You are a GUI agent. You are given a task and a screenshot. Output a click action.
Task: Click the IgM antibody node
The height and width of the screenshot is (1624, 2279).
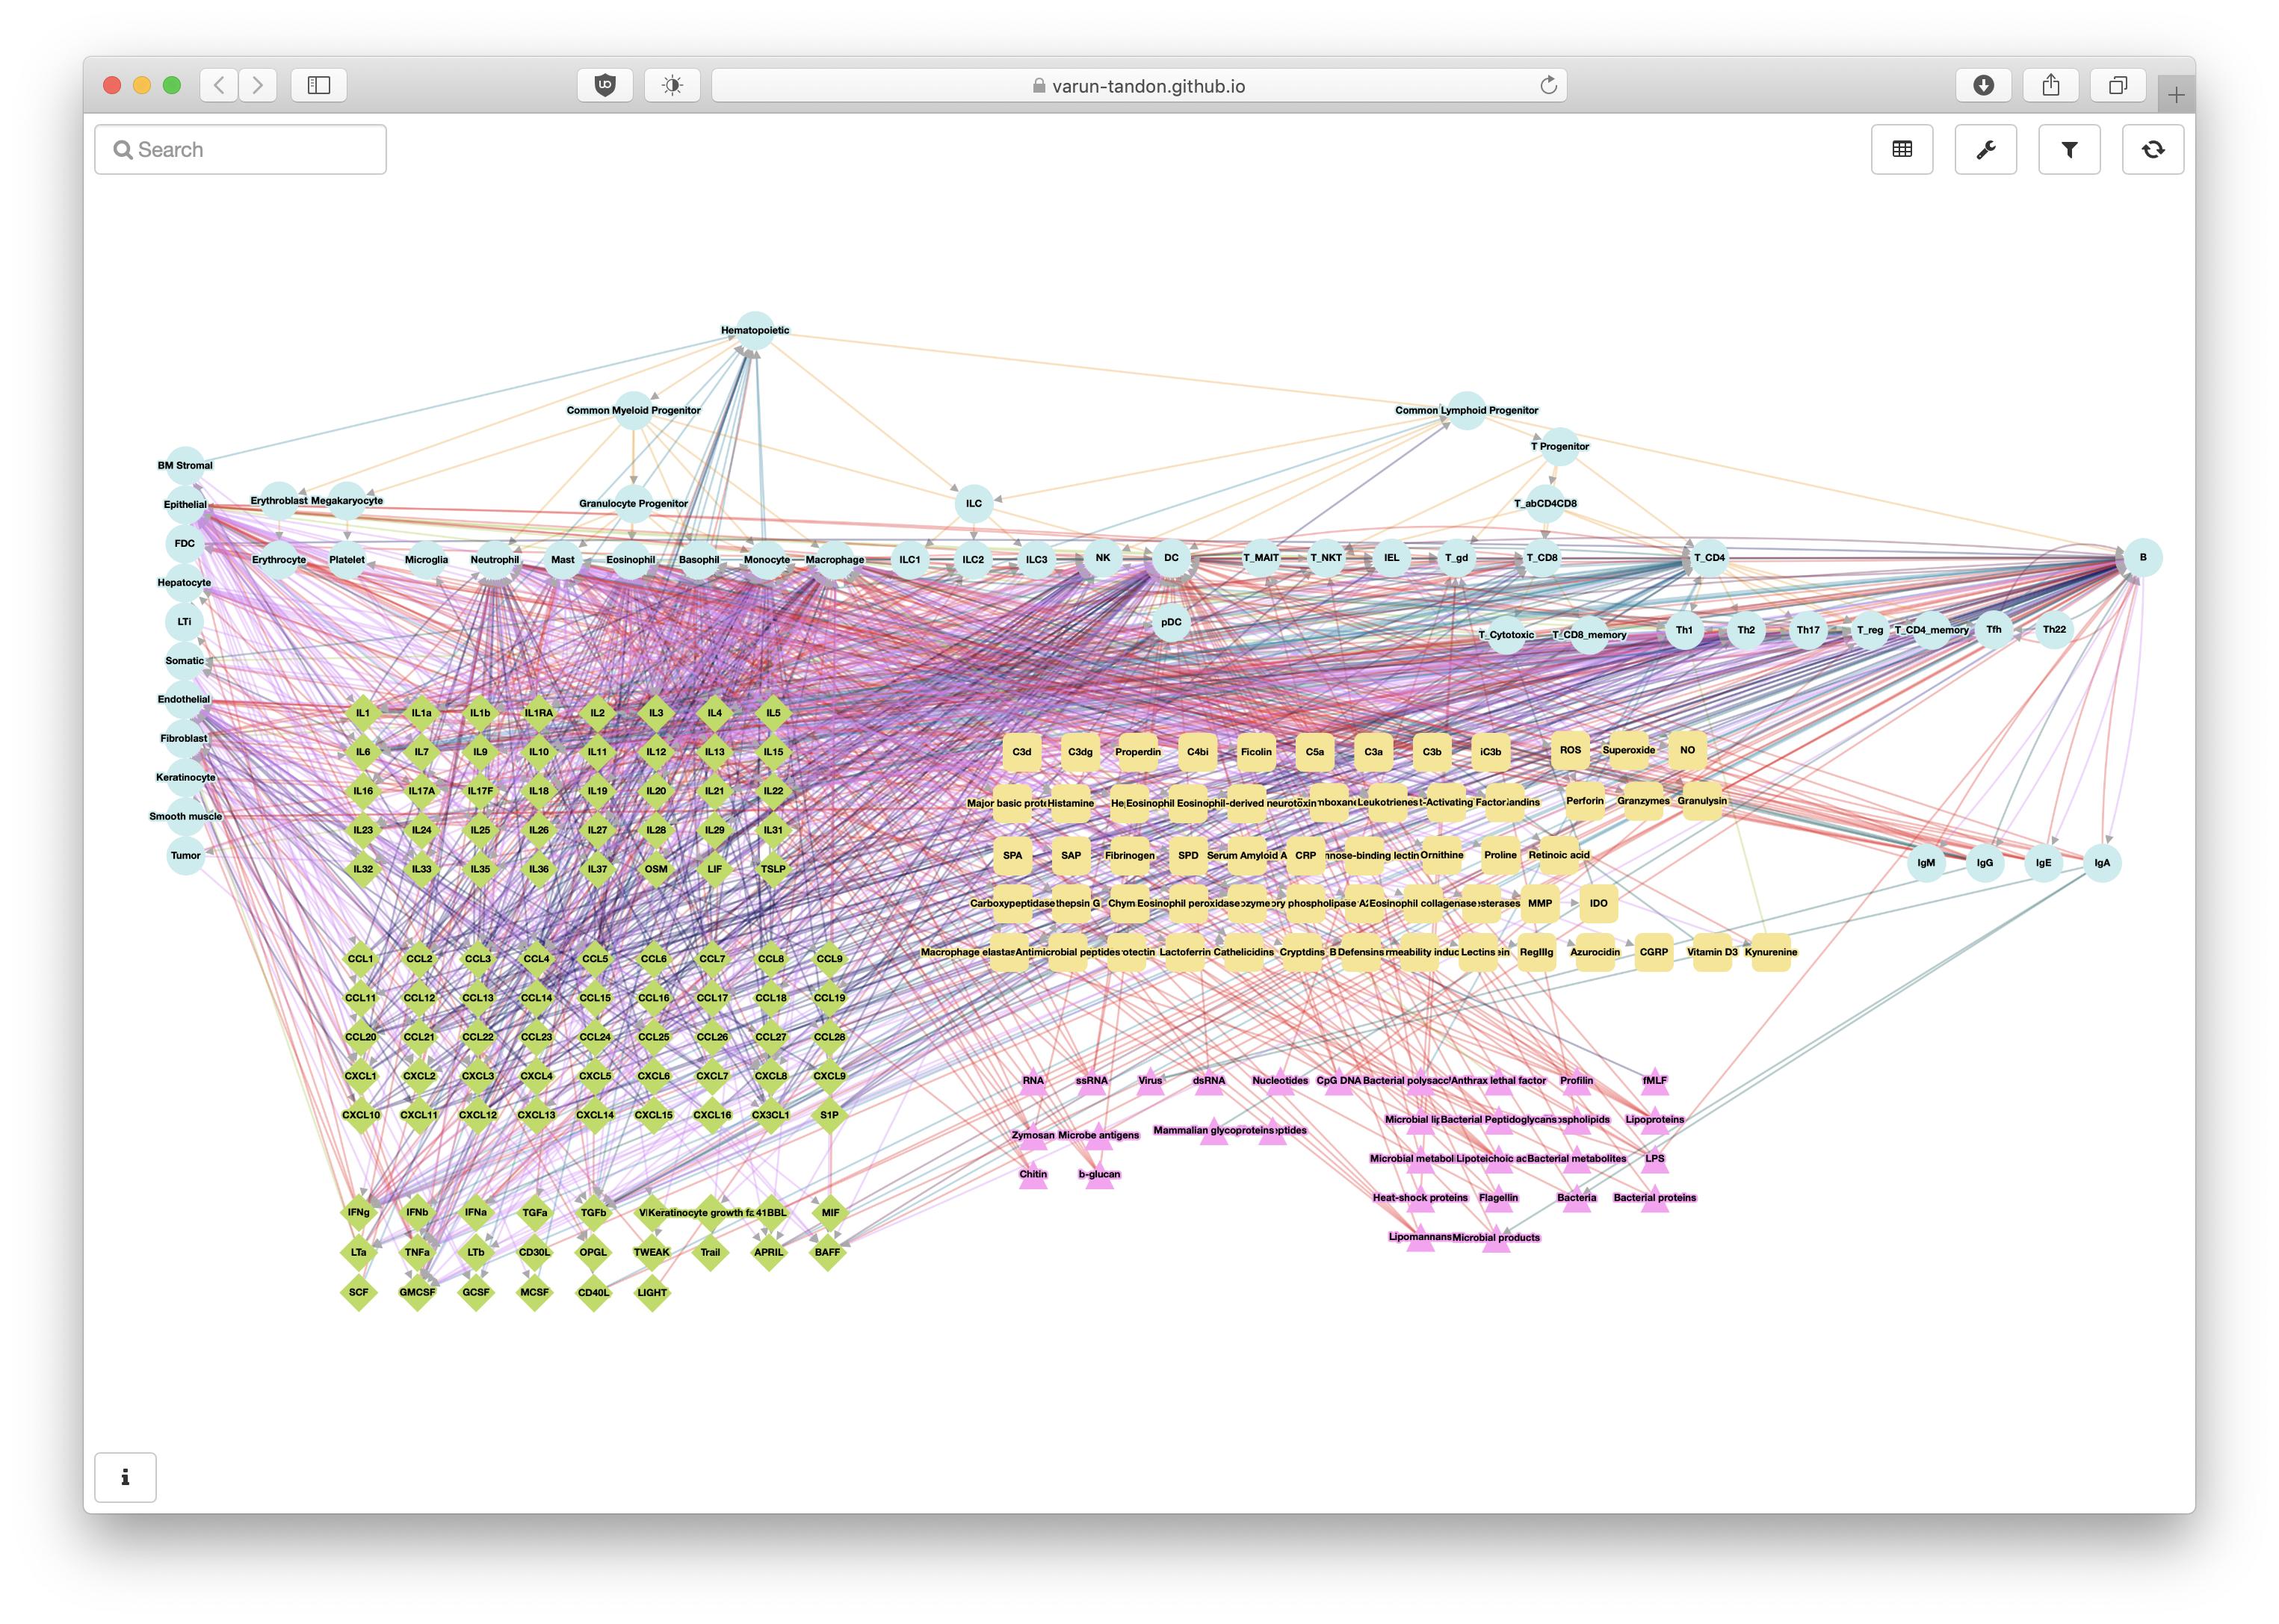[1926, 862]
